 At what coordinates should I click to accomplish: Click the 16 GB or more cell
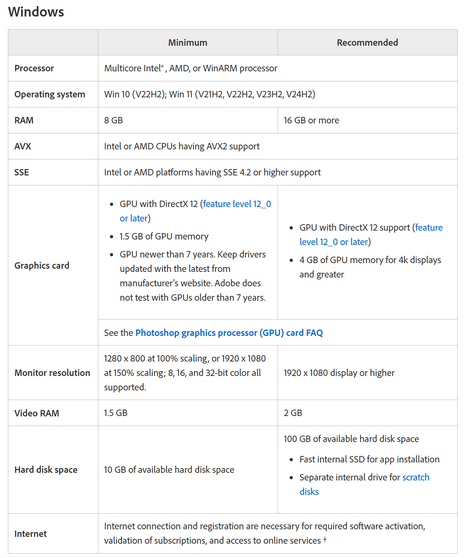click(x=368, y=120)
